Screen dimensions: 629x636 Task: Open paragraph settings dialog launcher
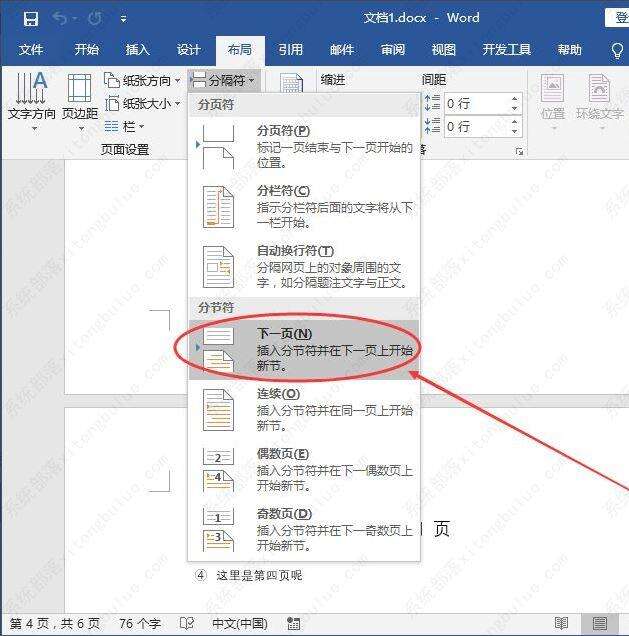pyautogui.click(x=519, y=151)
